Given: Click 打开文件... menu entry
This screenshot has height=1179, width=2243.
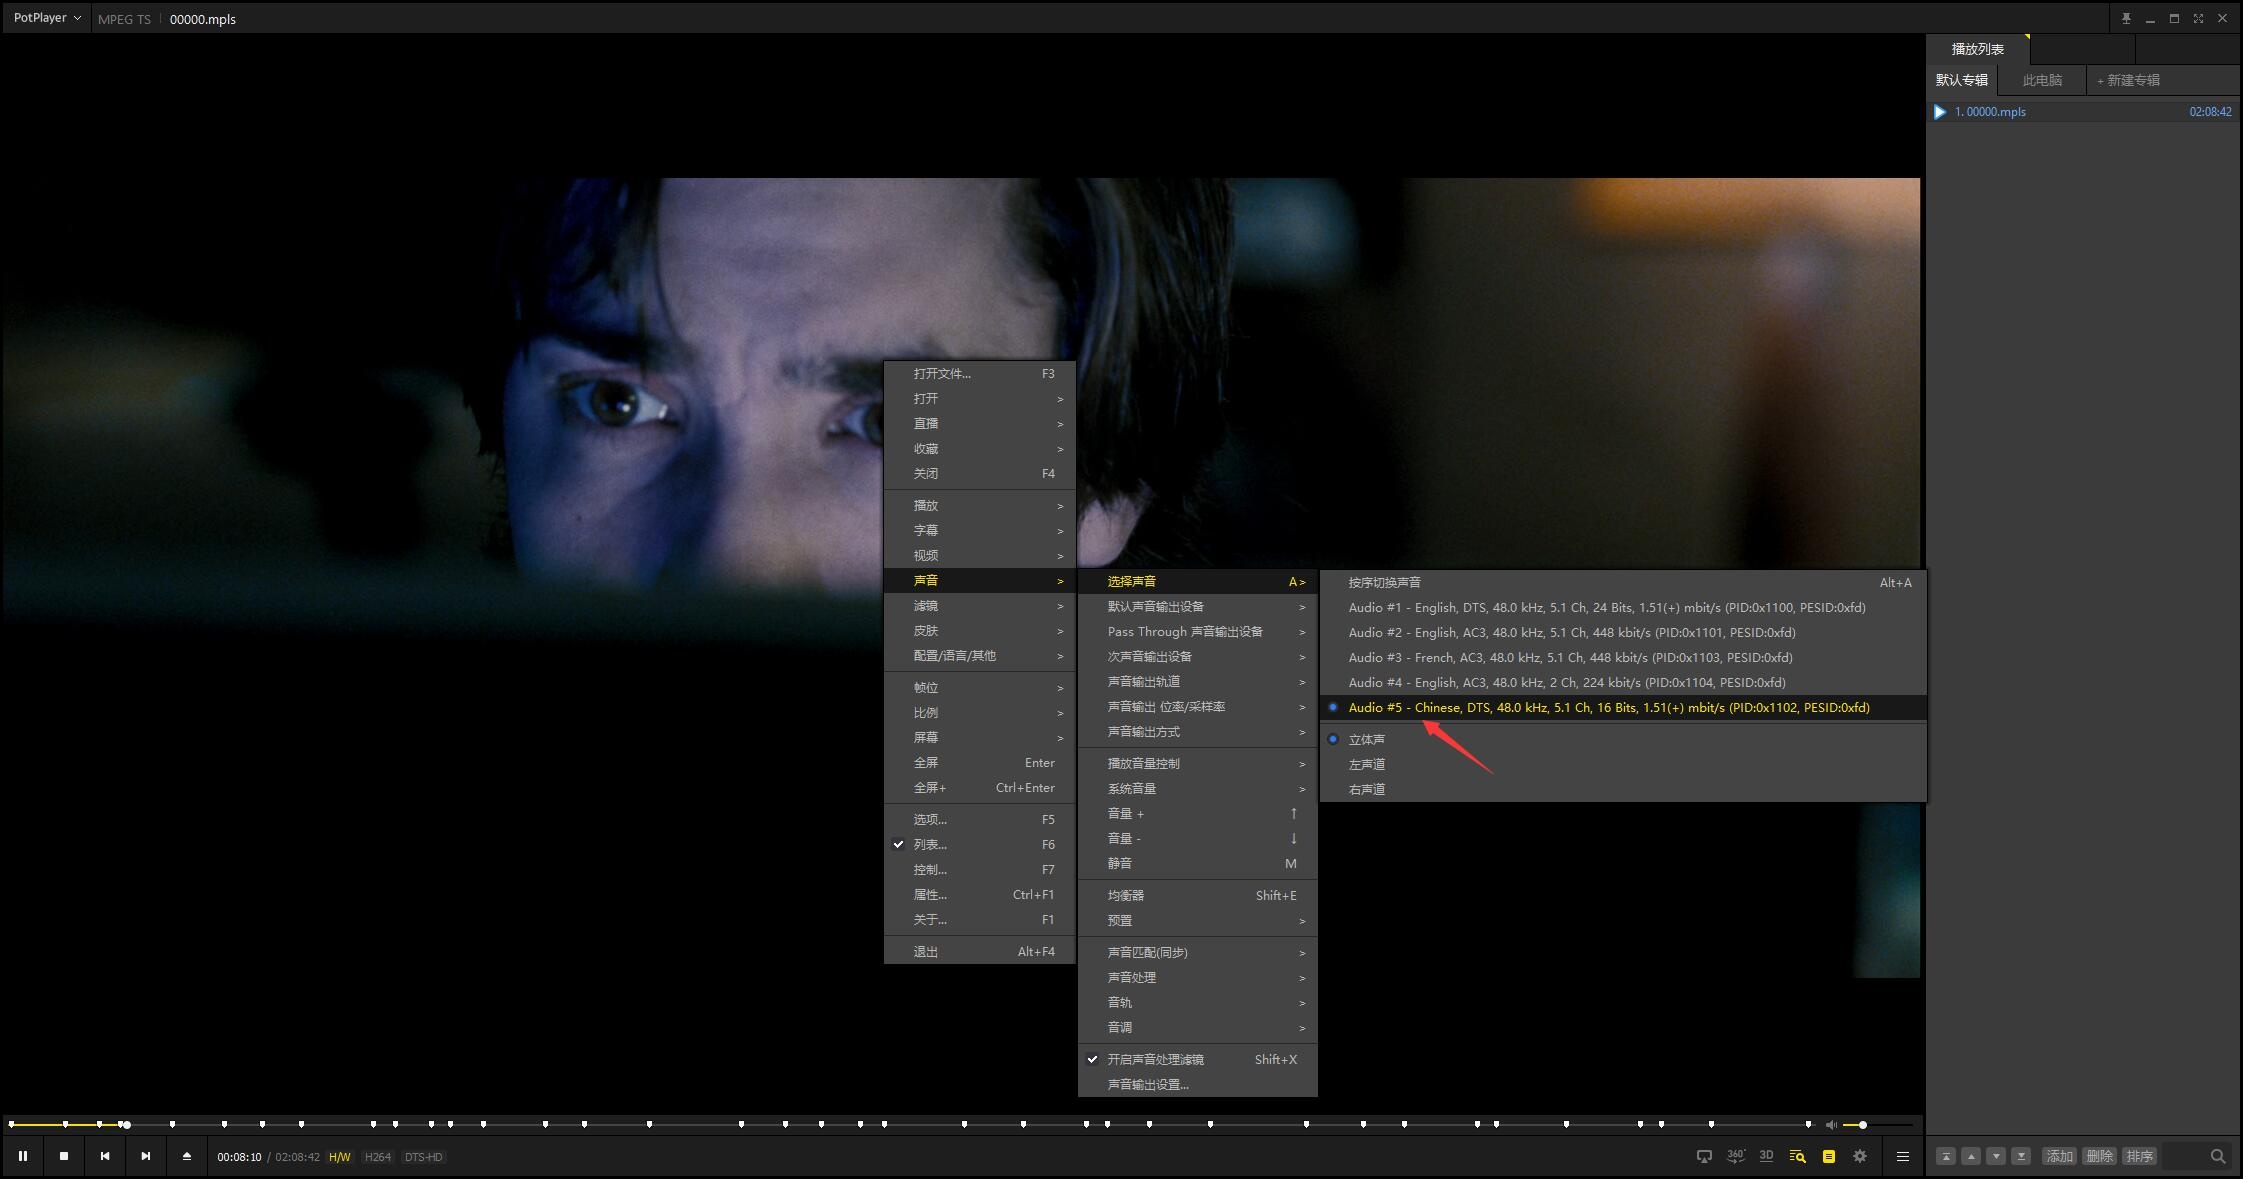Looking at the screenshot, I should click(979, 373).
